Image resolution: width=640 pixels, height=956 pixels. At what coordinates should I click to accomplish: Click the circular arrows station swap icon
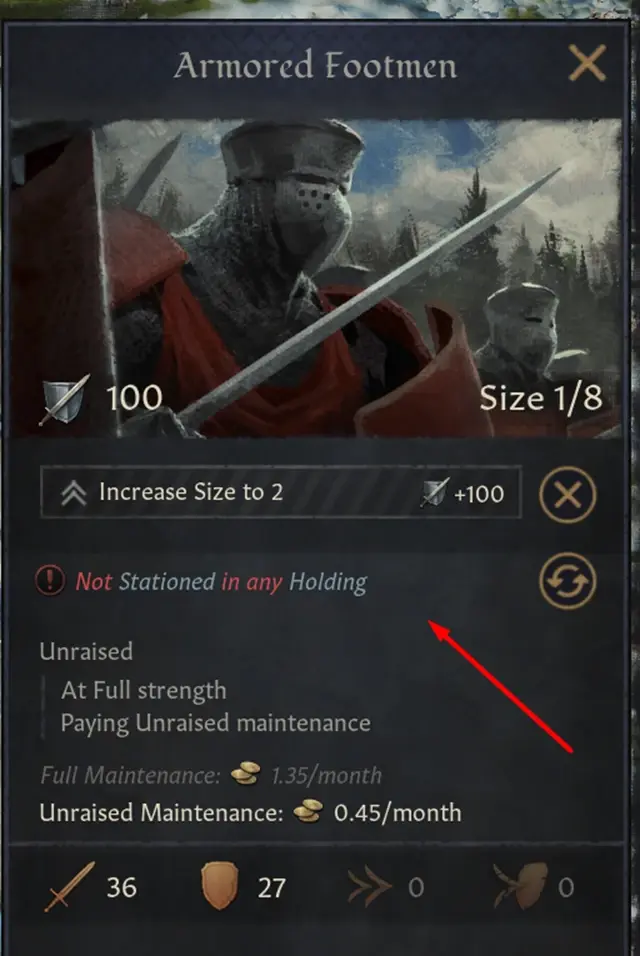[567, 581]
